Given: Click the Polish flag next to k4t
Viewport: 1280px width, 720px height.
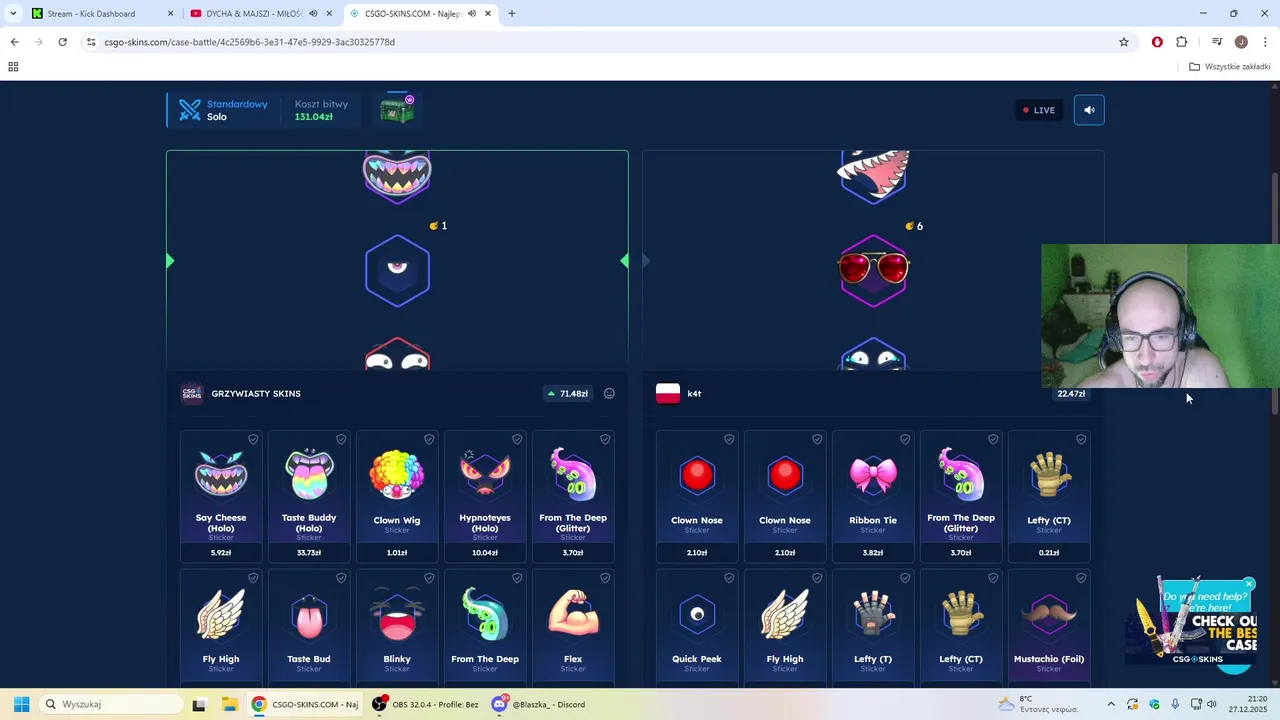Looking at the screenshot, I should 668,393.
